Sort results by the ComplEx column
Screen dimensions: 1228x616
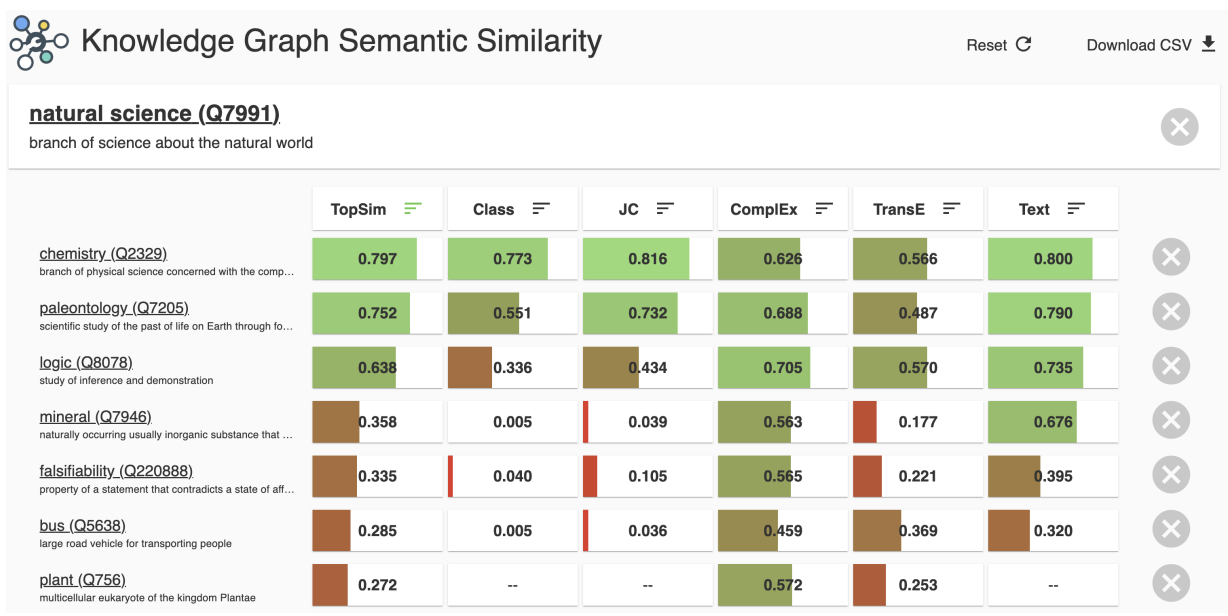pyautogui.click(x=823, y=209)
